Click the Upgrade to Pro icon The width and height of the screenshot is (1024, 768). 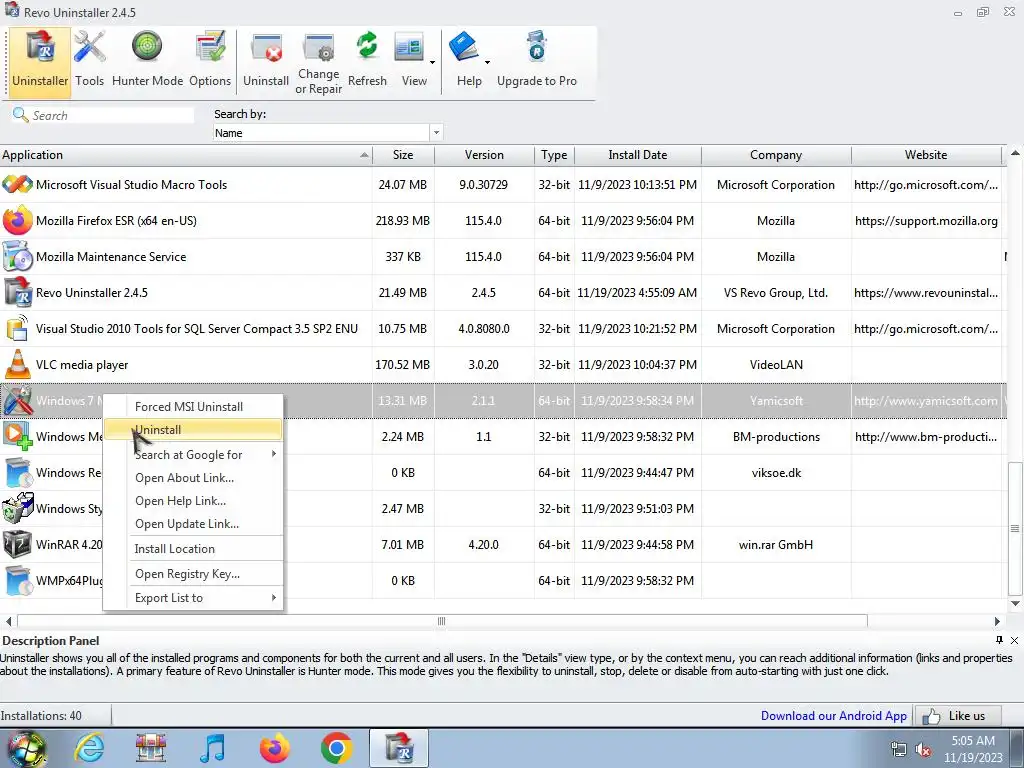click(537, 61)
